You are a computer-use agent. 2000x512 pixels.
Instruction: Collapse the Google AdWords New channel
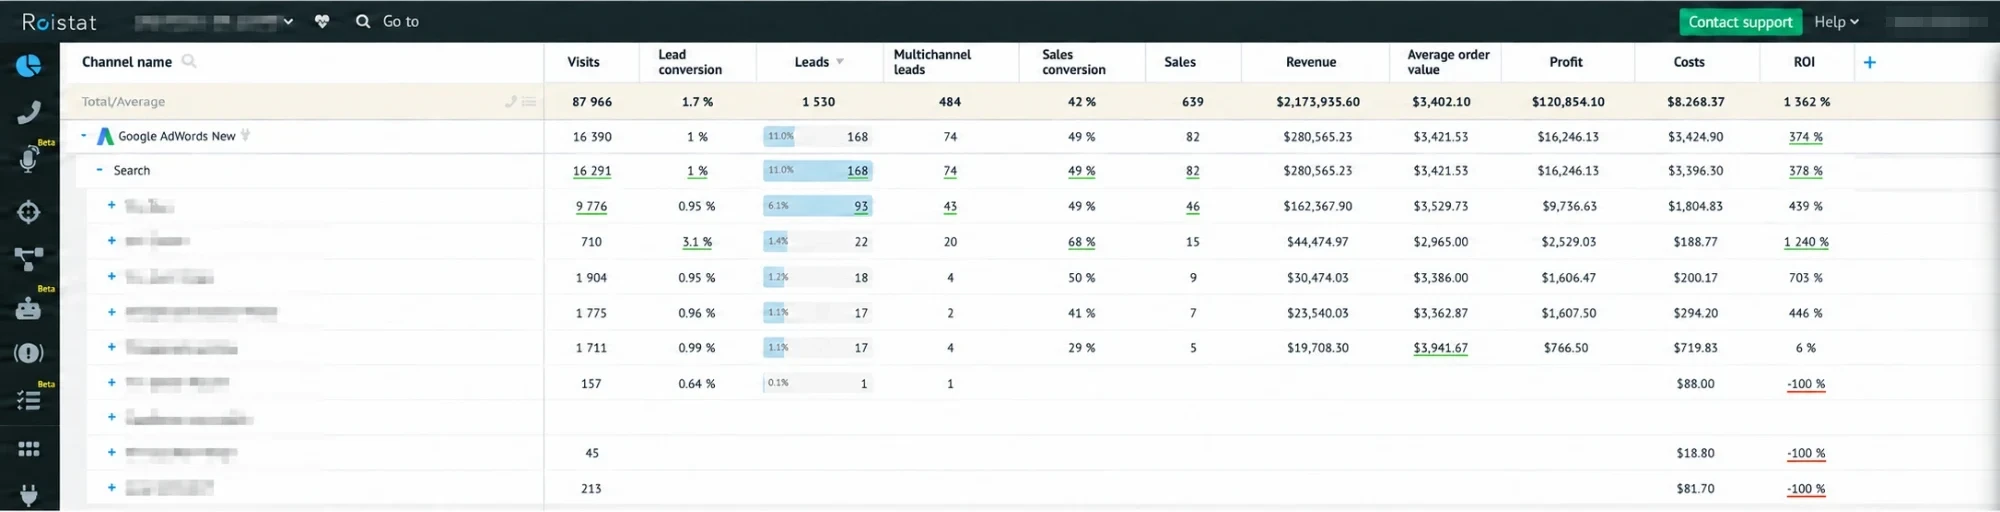click(84, 135)
